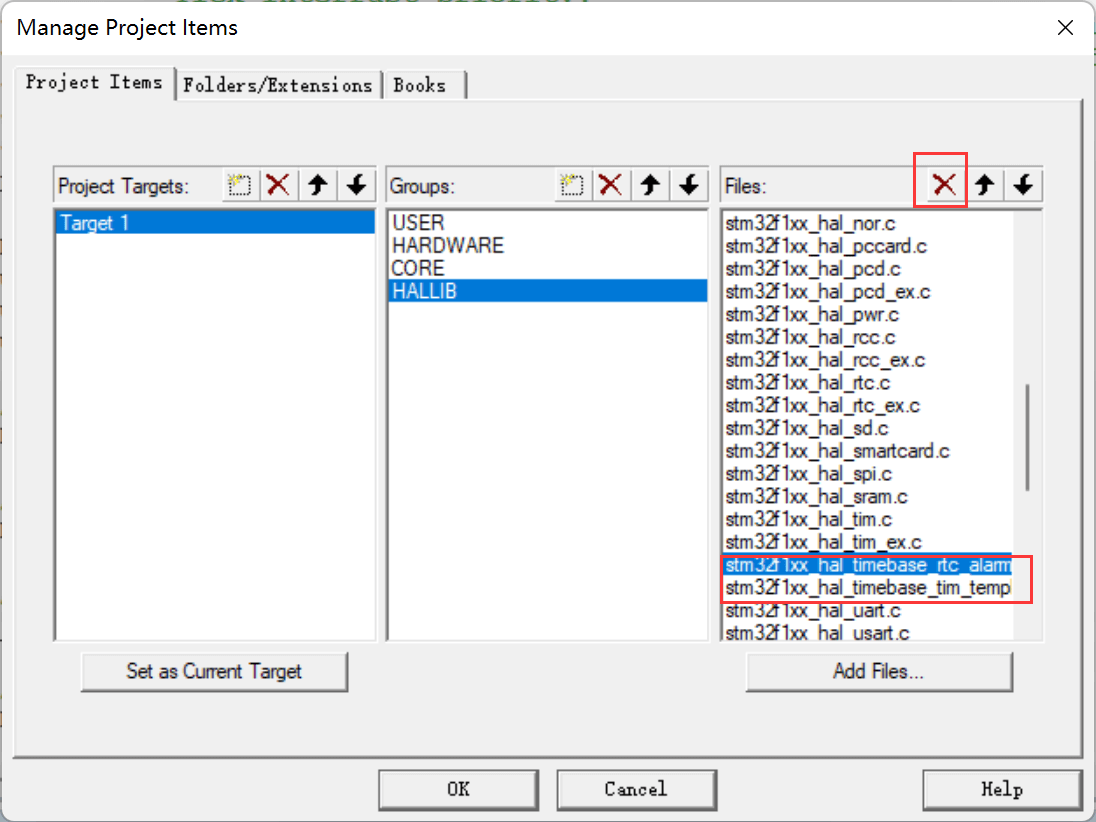Open the Books tab
Screen dimensions: 1096x822
click(x=420, y=85)
